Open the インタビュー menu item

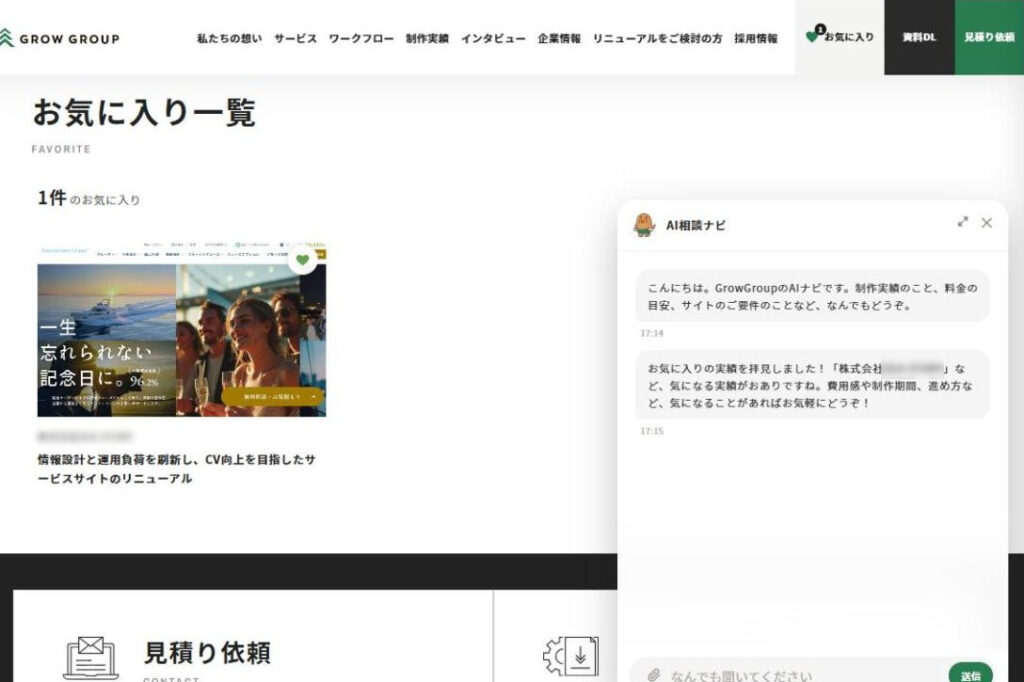pyautogui.click(x=493, y=39)
